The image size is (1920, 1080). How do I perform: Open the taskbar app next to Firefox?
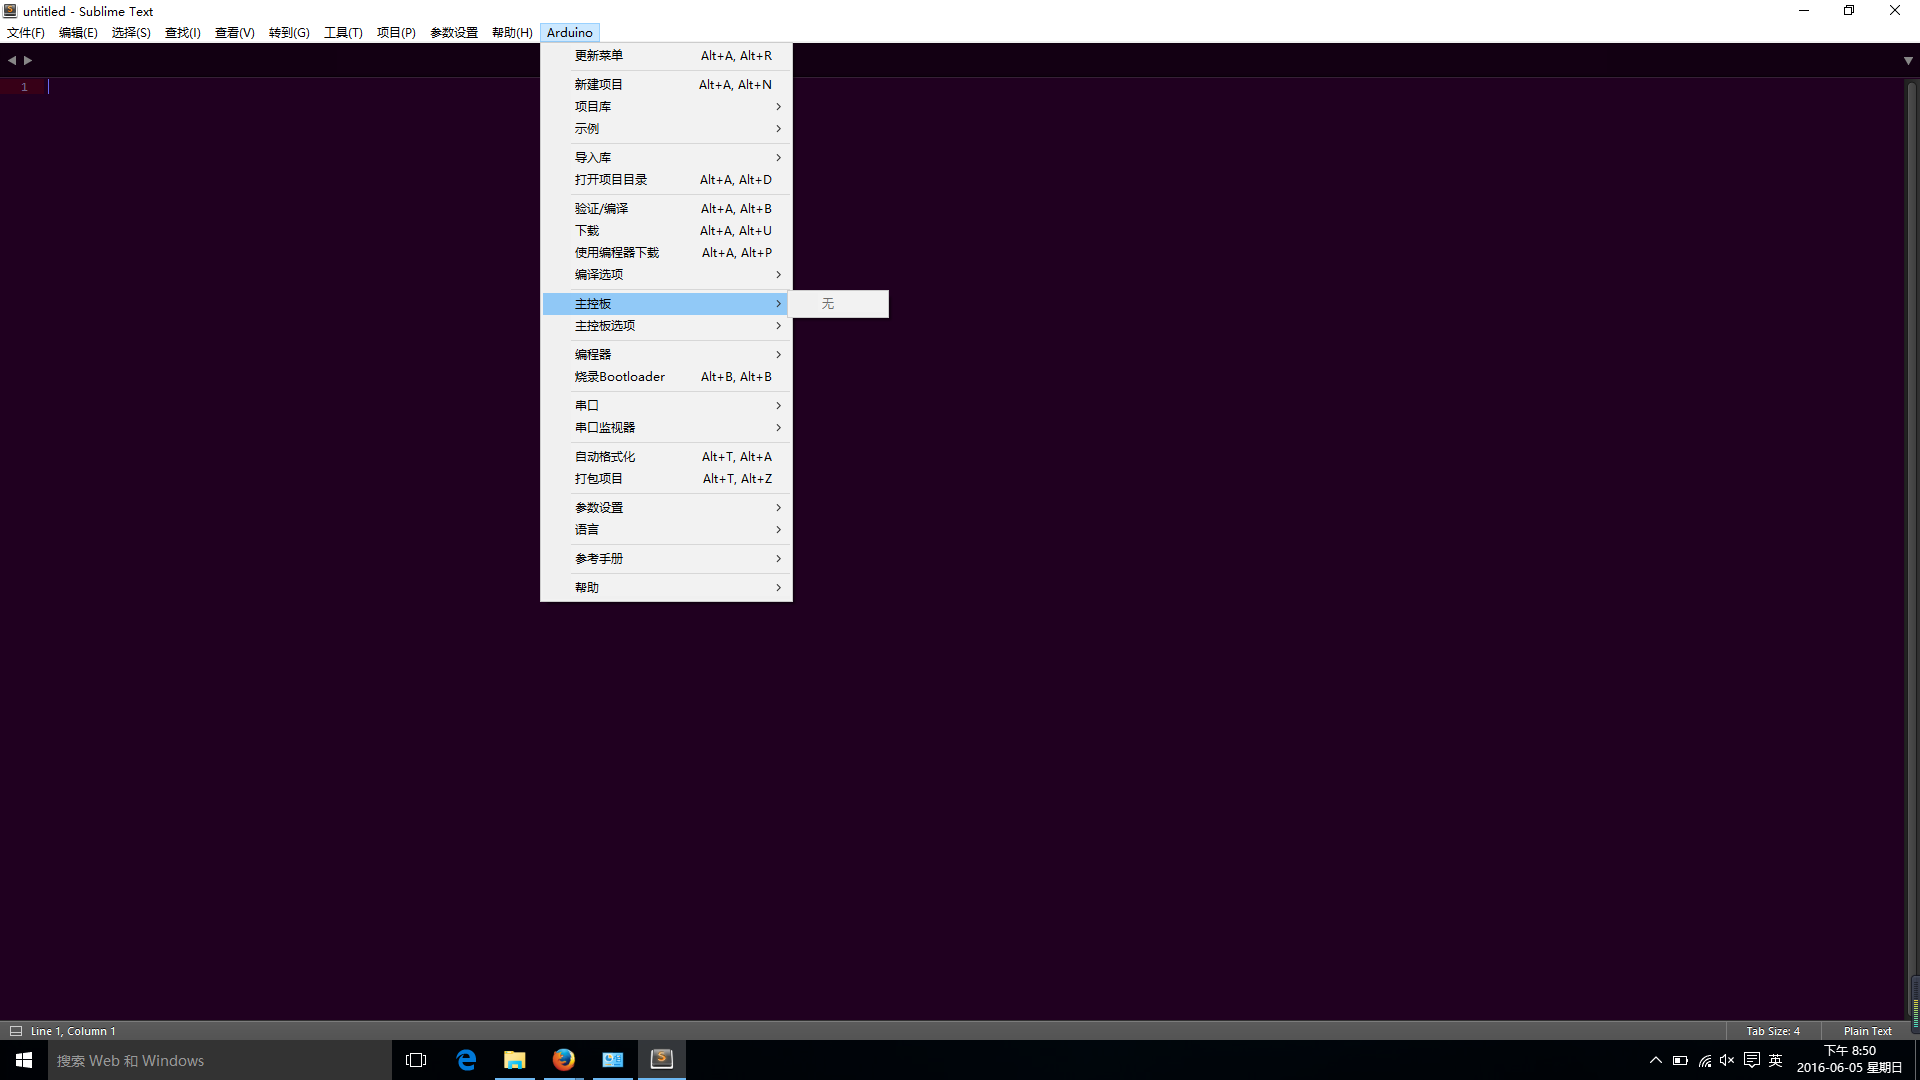[613, 1060]
